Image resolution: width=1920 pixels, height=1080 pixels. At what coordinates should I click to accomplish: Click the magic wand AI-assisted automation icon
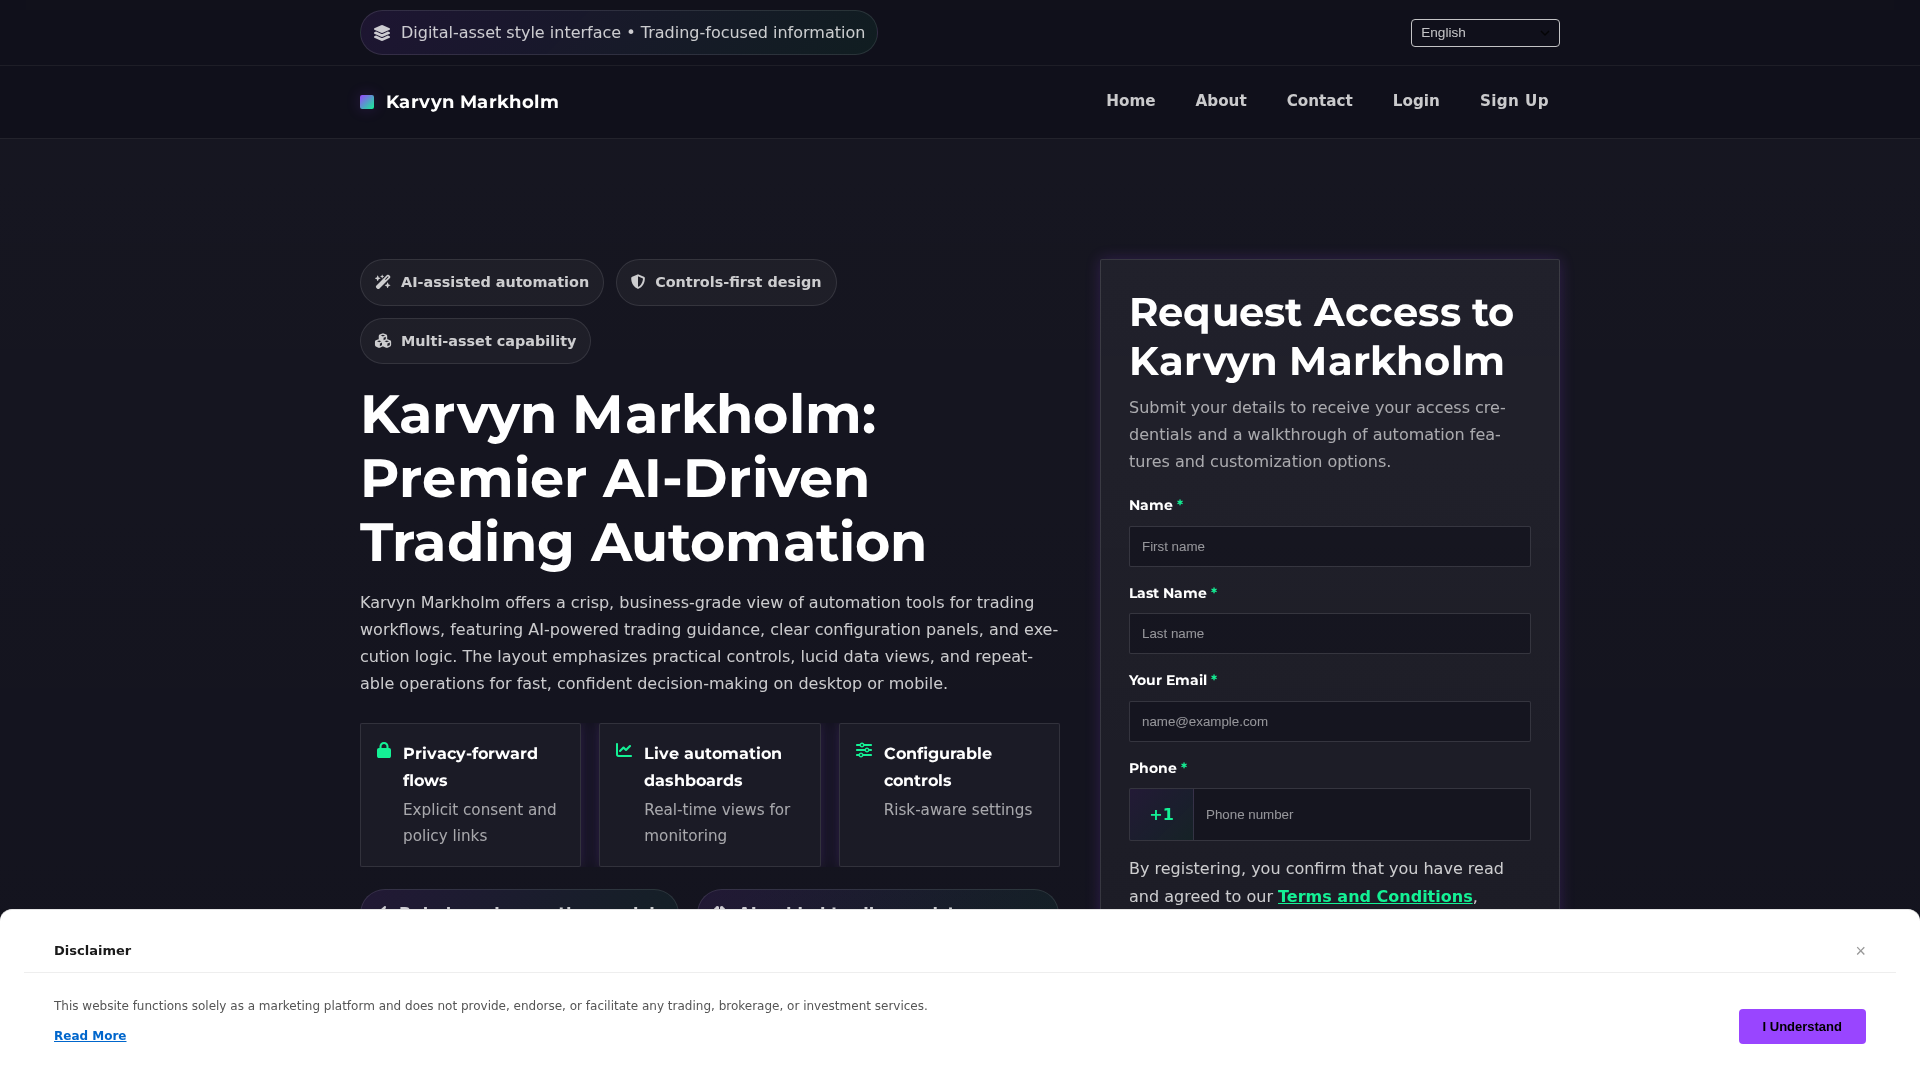click(x=383, y=282)
